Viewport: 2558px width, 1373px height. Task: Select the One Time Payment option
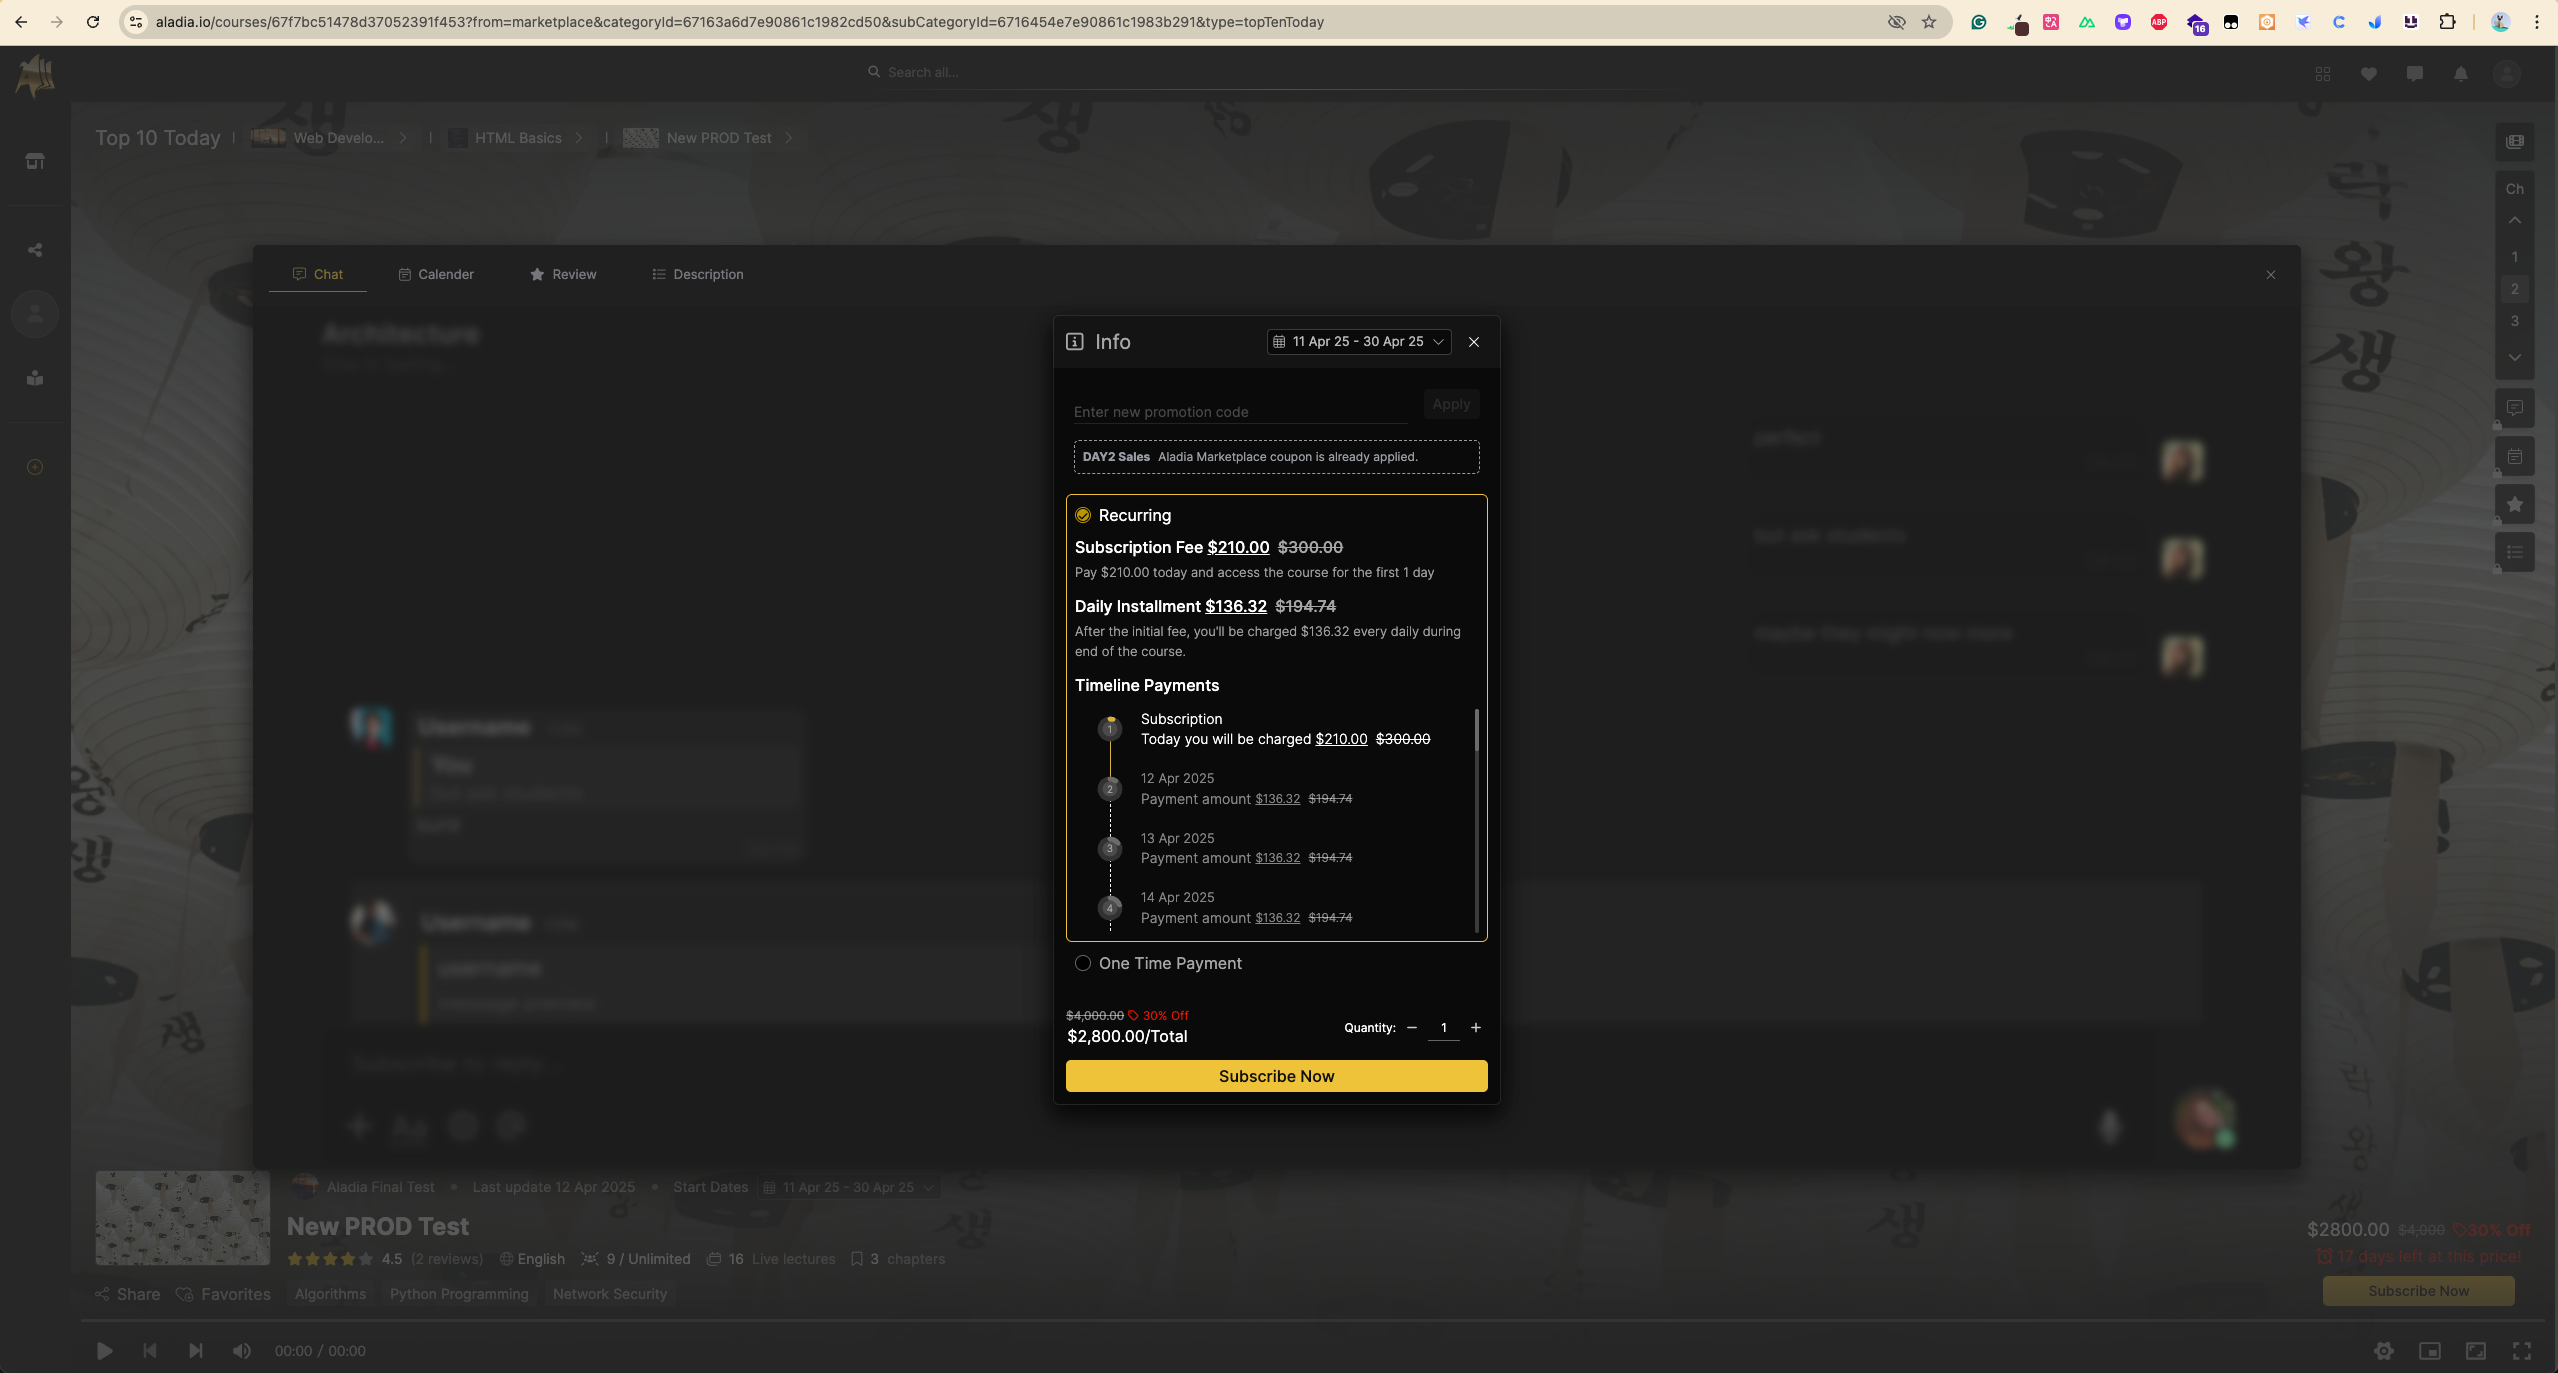tap(1083, 963)
